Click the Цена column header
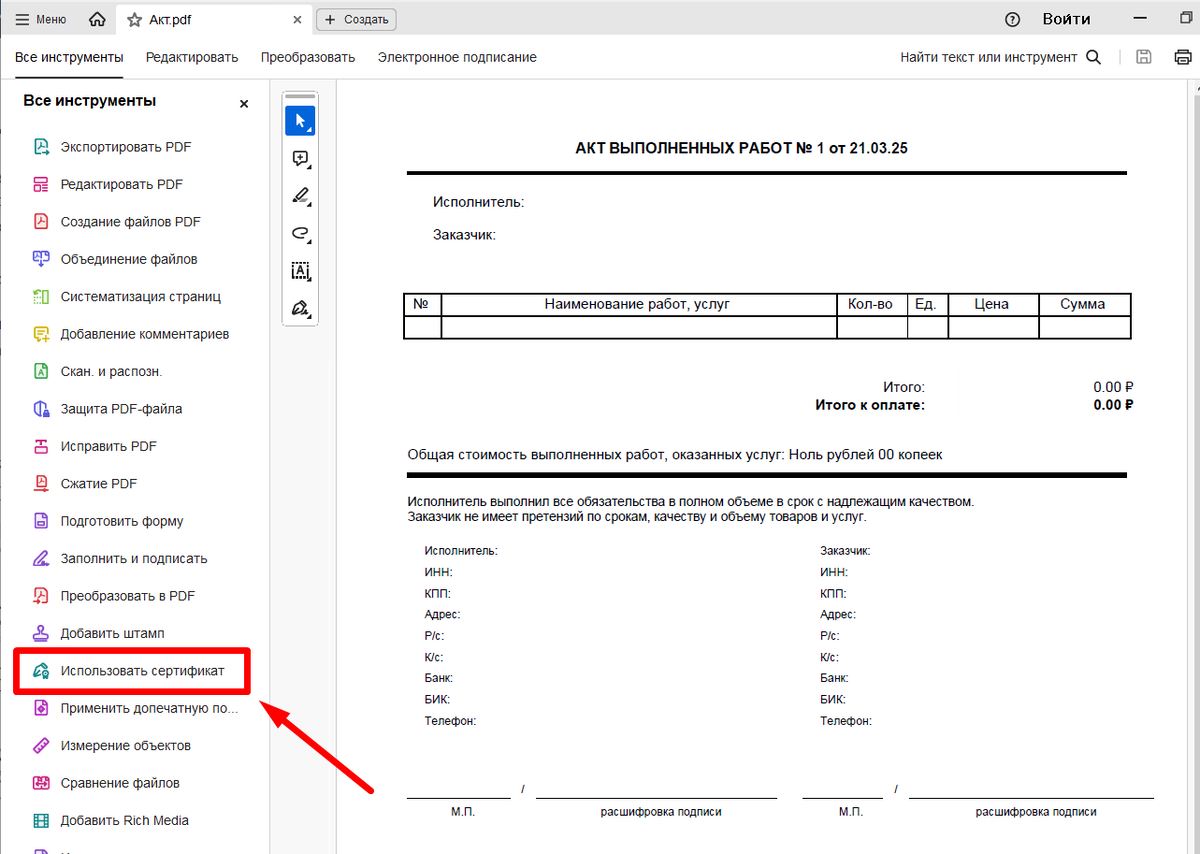This screenshot has height=854, width=1200. pyautogui.click(x=991, y=304)
